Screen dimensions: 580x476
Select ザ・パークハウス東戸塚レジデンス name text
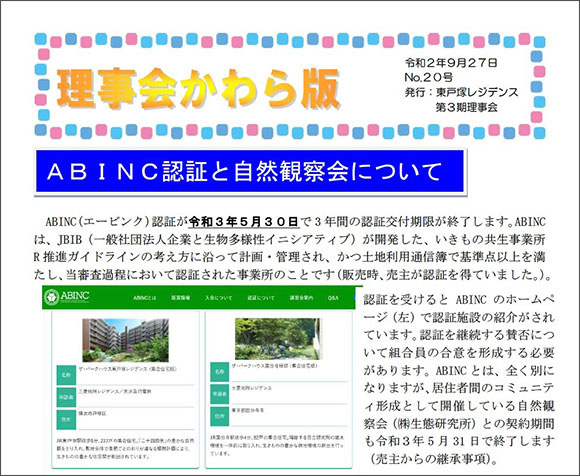coord(127,369)
